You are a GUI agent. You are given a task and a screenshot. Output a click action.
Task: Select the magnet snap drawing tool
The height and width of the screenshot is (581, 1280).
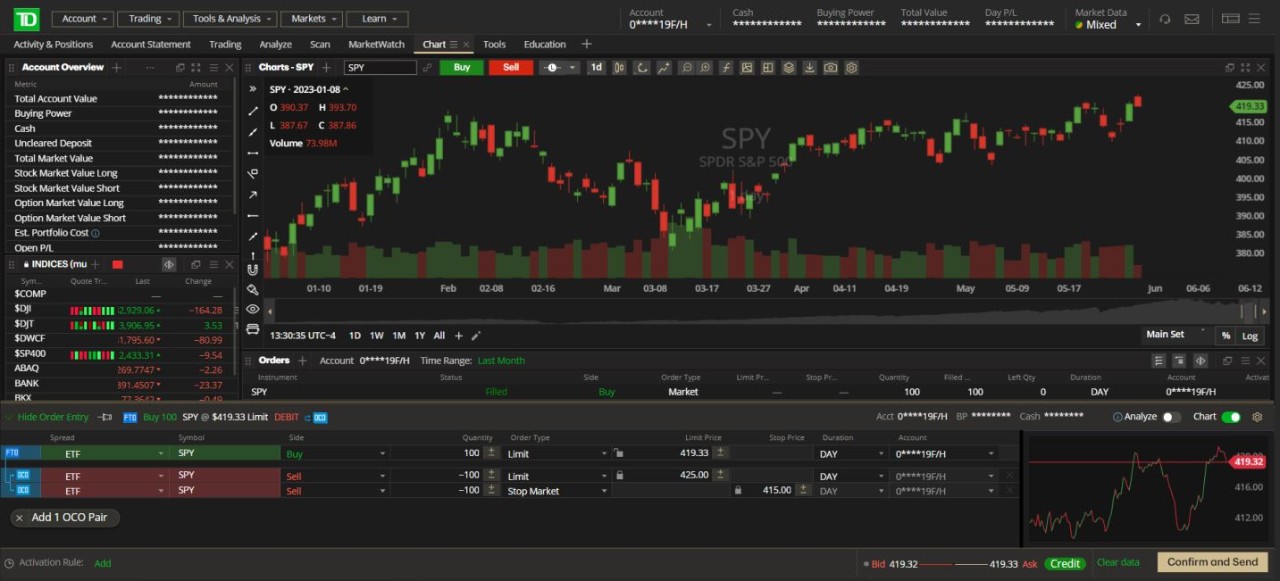pyautogui.click(x=252, y=269)
